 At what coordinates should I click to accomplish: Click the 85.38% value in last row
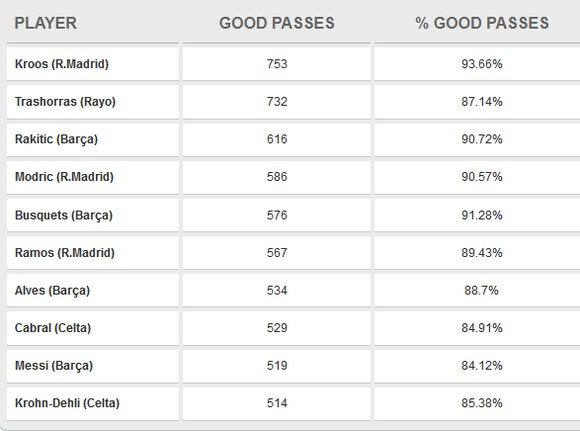pyautogui.click(x=482, y=403)
